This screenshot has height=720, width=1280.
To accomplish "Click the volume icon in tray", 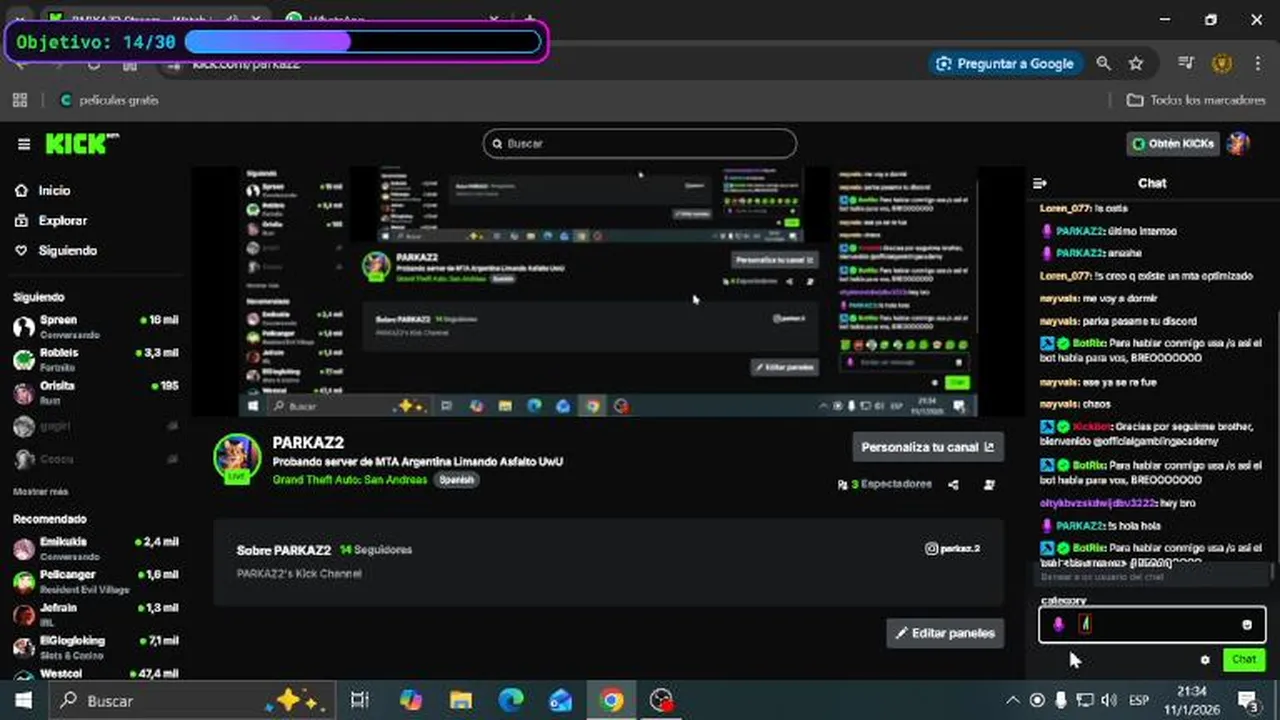I will point(1108,701).
